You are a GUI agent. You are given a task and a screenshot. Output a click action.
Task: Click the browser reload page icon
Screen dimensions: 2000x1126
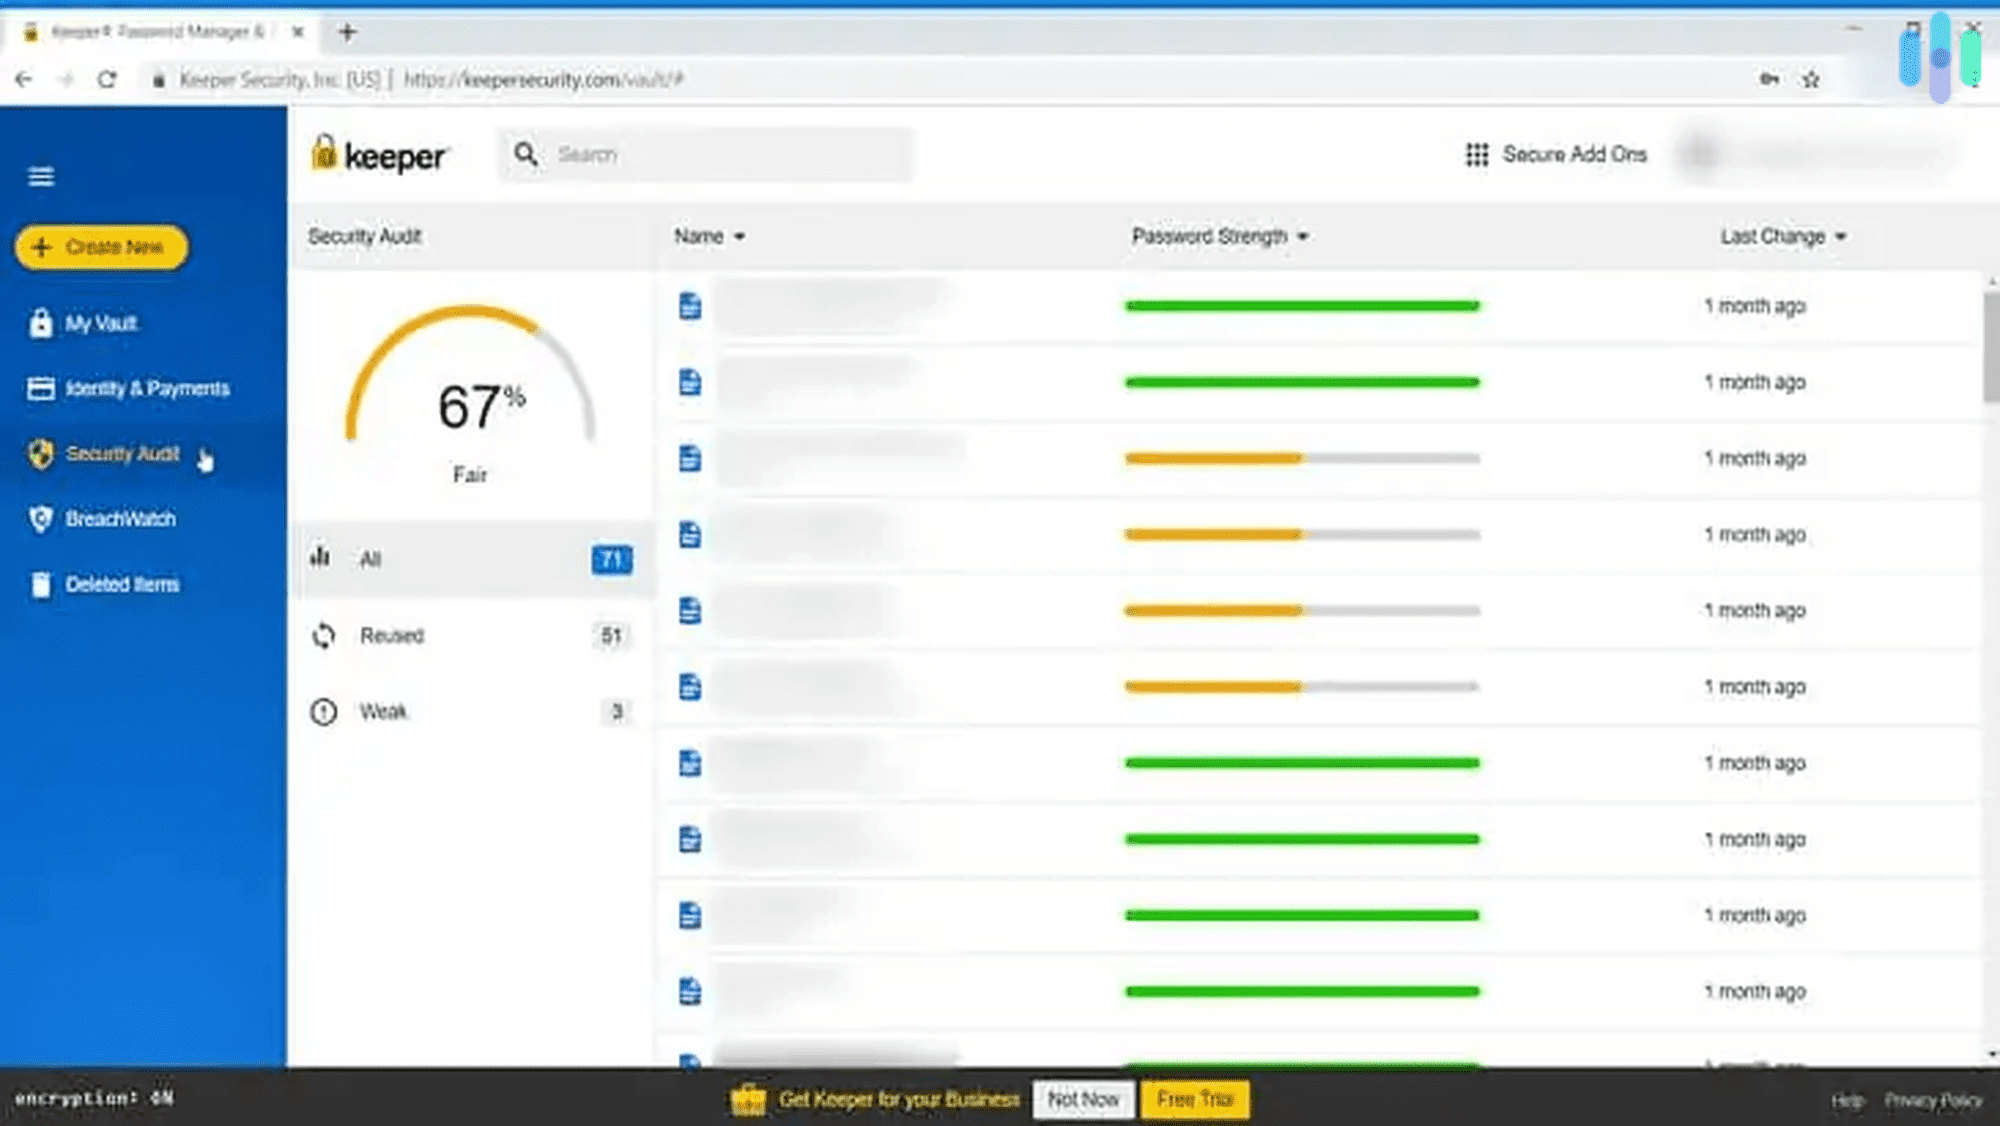[107, 80]
